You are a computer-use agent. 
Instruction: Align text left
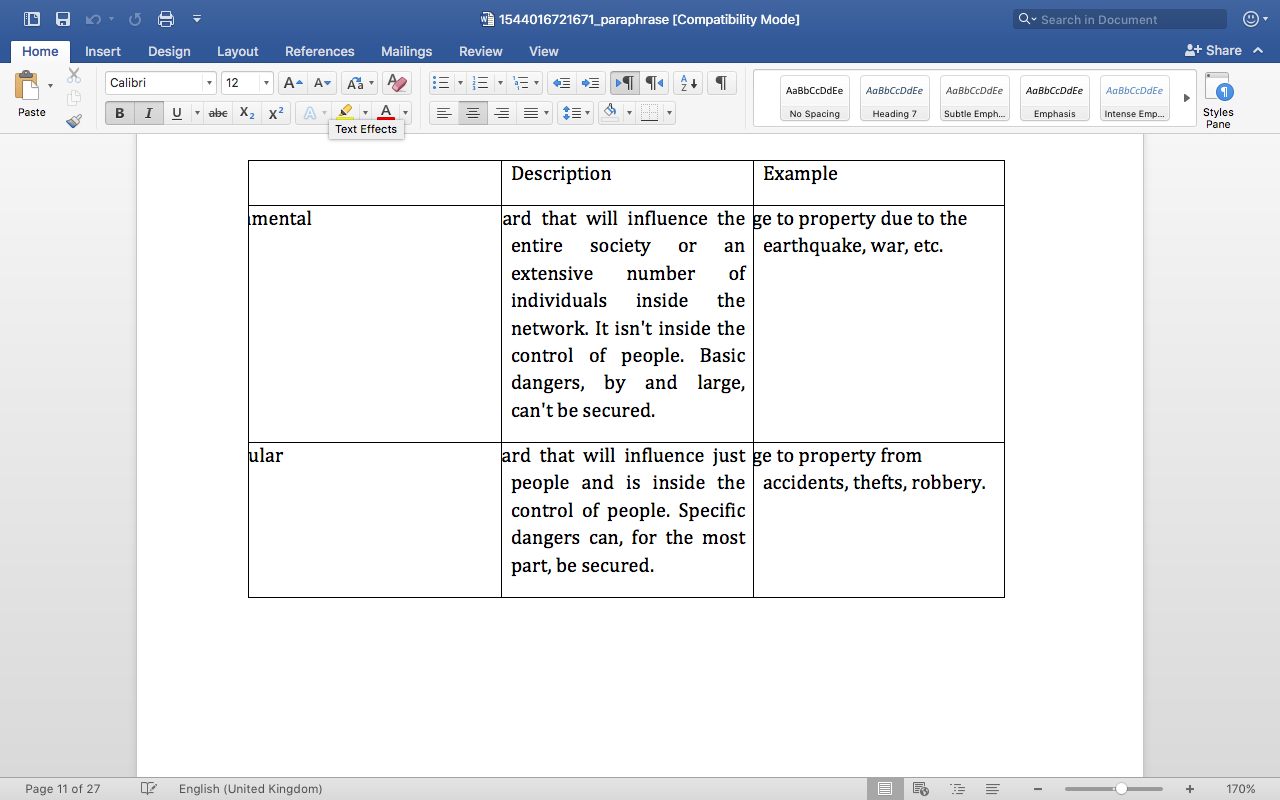coord(444,113)
